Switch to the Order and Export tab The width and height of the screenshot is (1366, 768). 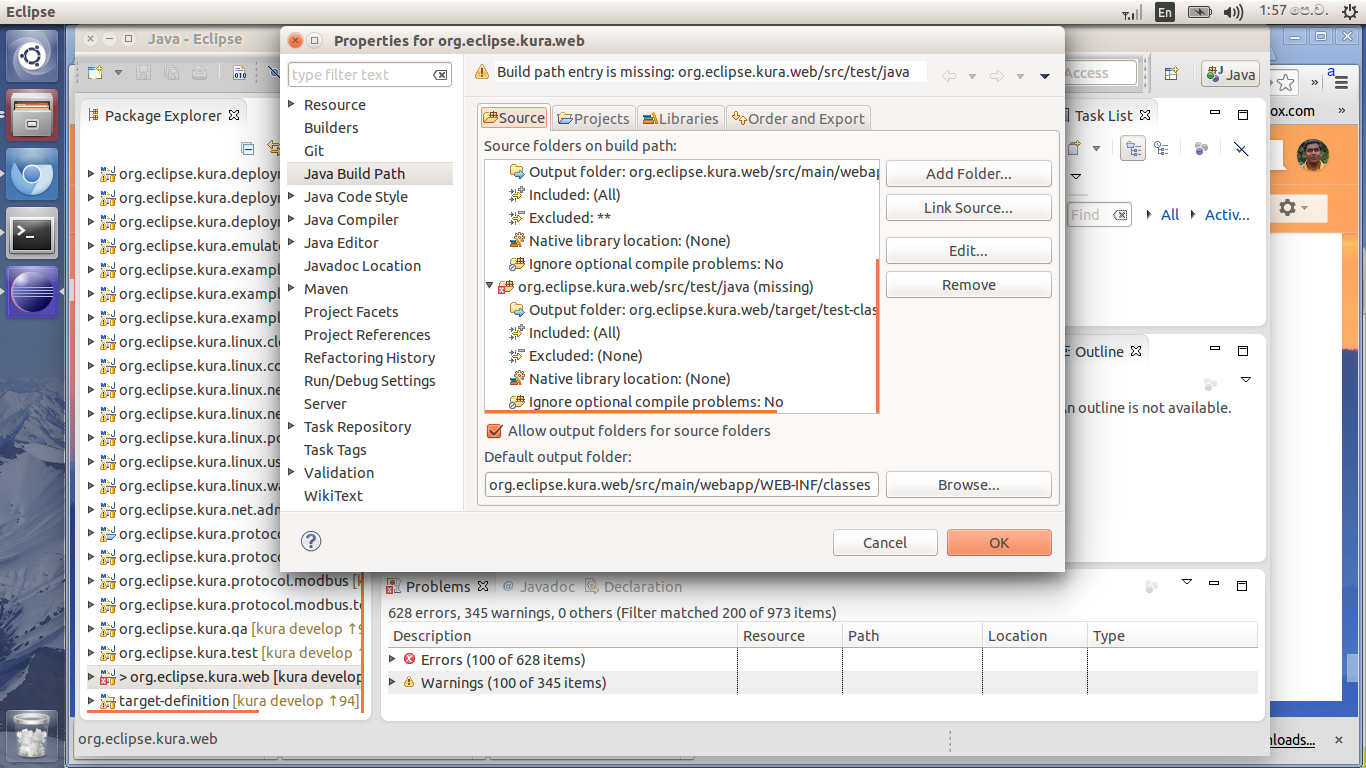(x=798, y=118)
